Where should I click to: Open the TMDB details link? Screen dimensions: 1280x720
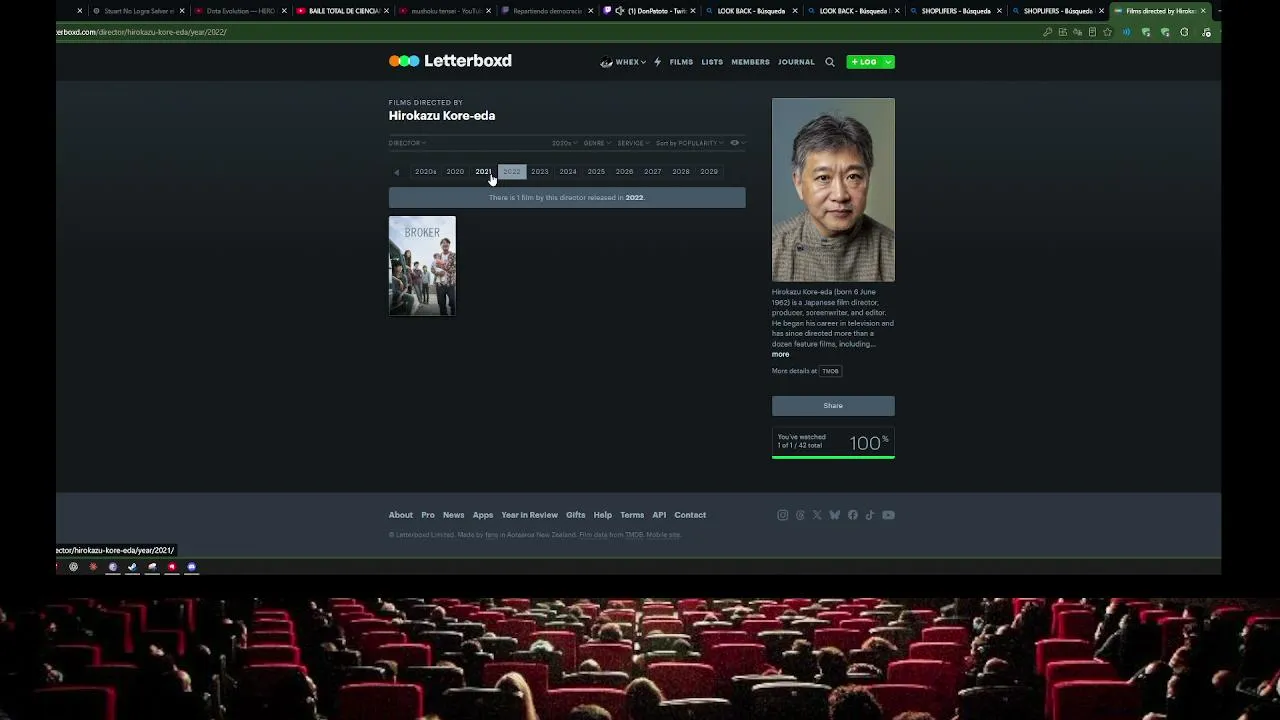click(x=830, y=371)
